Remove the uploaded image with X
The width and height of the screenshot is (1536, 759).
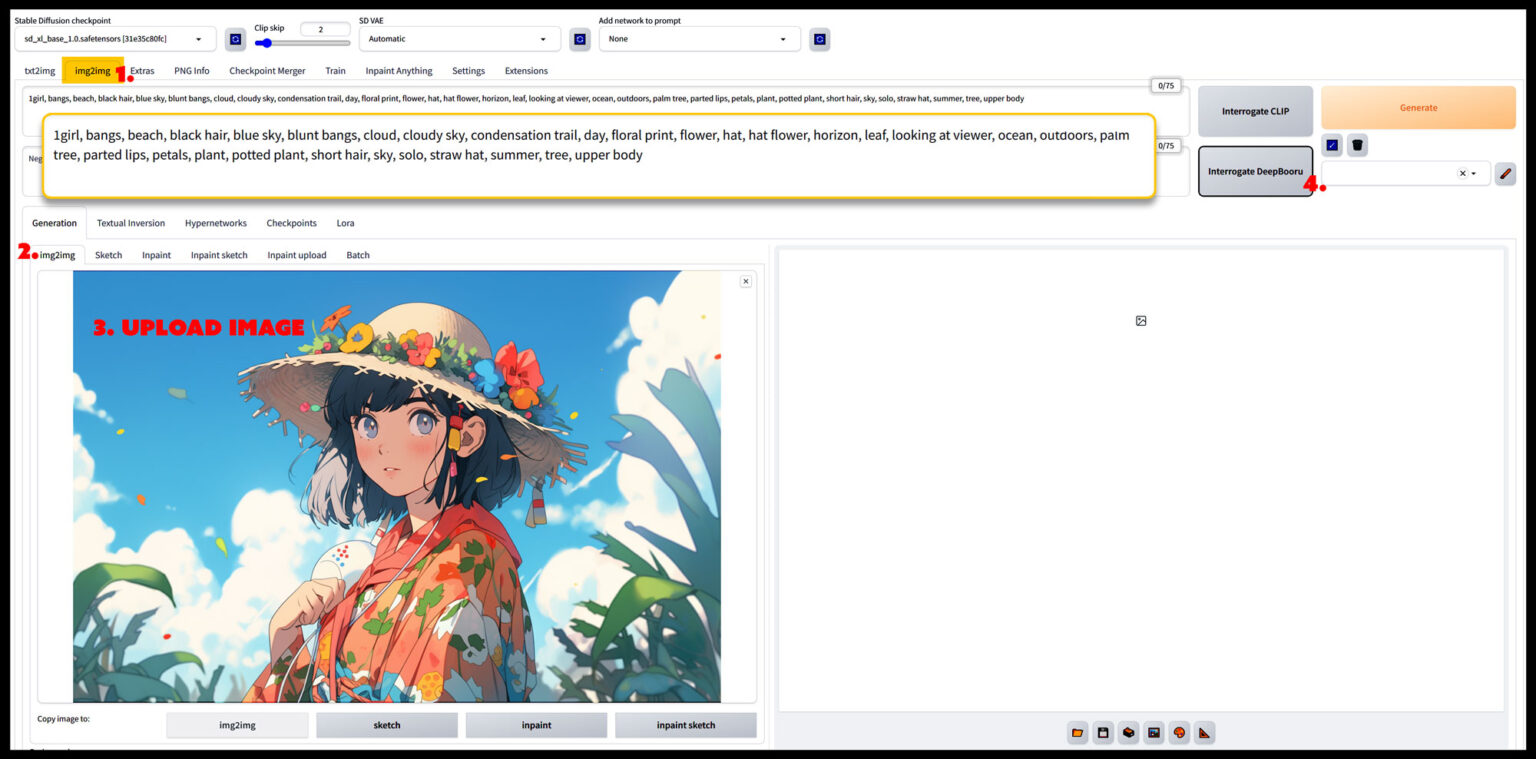click(745, 282)
